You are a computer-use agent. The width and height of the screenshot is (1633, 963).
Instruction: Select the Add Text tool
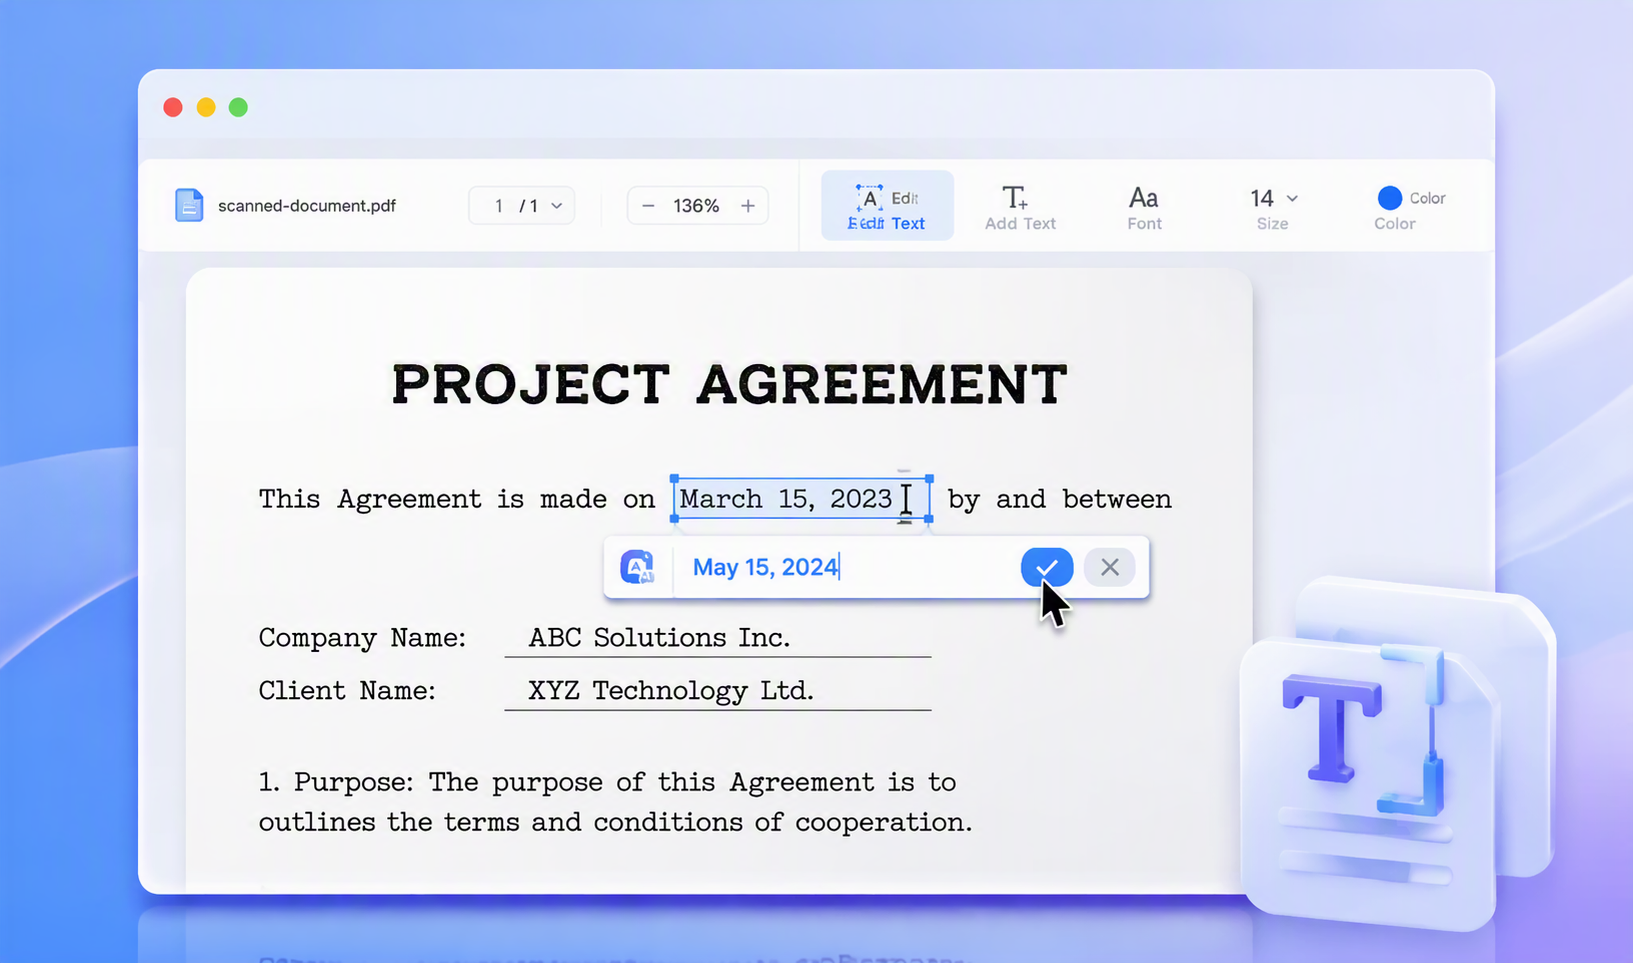coord(1020,206)
